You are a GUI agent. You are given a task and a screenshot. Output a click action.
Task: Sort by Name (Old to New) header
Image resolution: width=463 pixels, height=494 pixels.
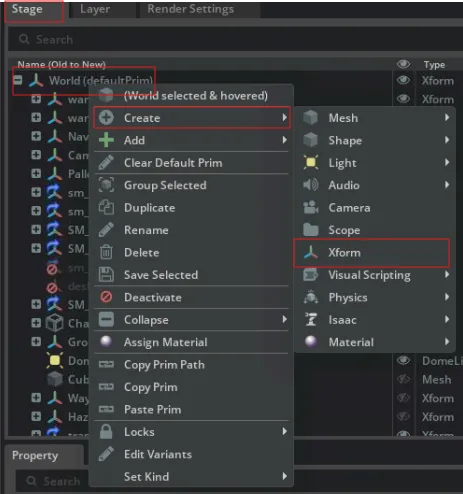[62, 64]
